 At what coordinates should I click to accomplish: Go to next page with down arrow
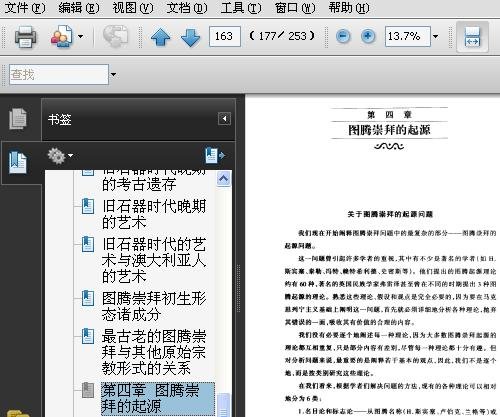click(190, 37)
